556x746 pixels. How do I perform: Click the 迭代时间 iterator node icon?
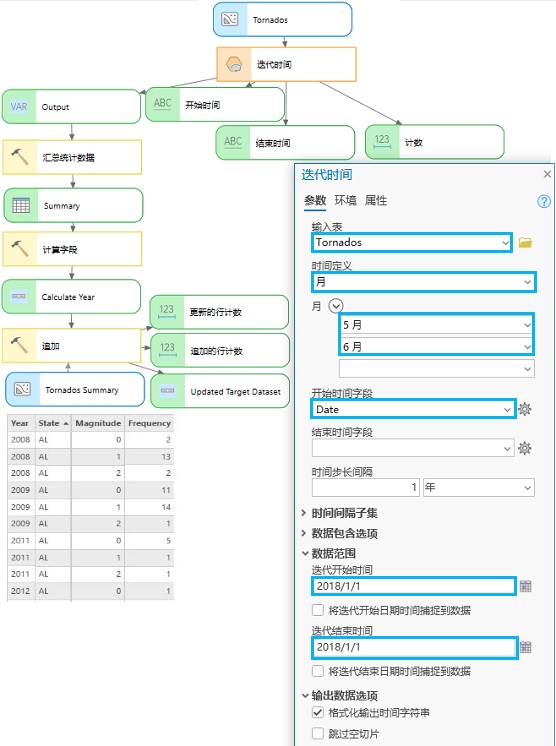coord(234,64)
